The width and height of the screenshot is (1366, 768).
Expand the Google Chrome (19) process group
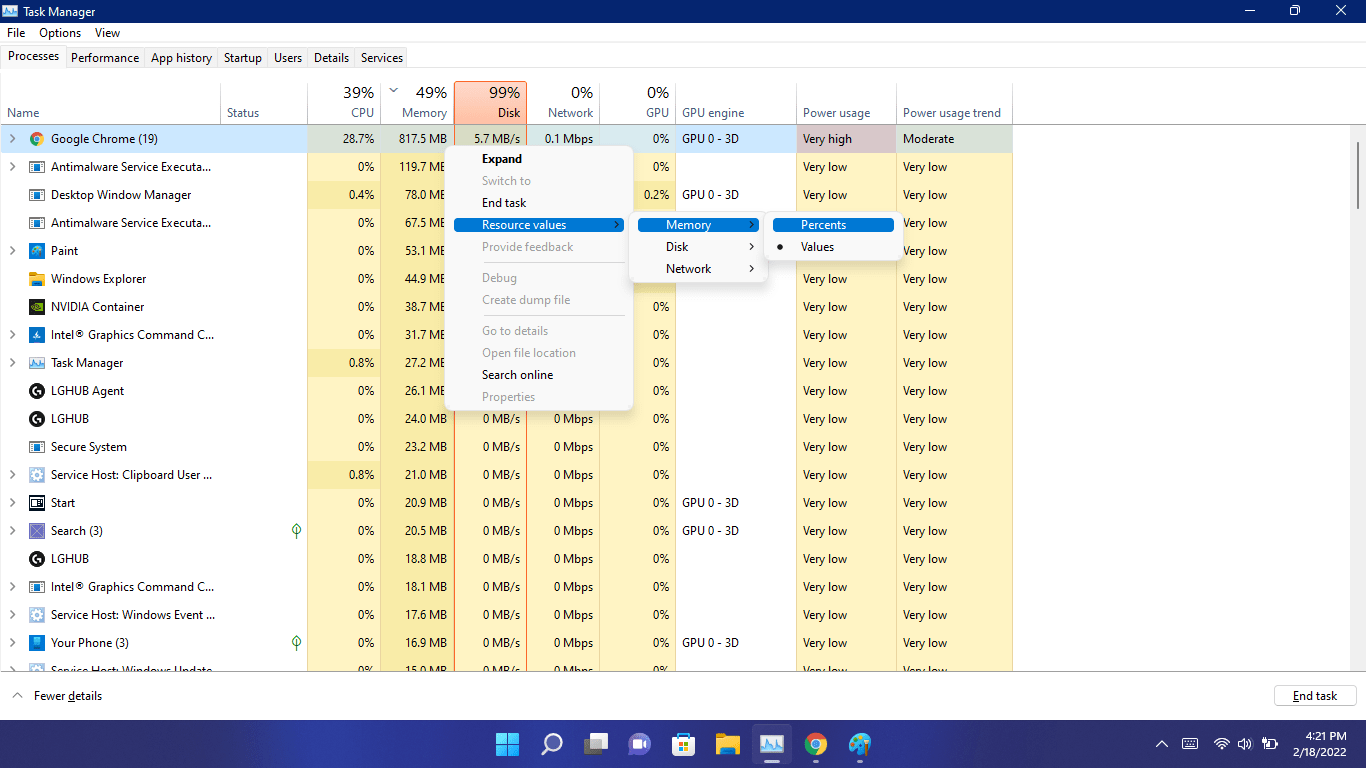pos(13,139)
